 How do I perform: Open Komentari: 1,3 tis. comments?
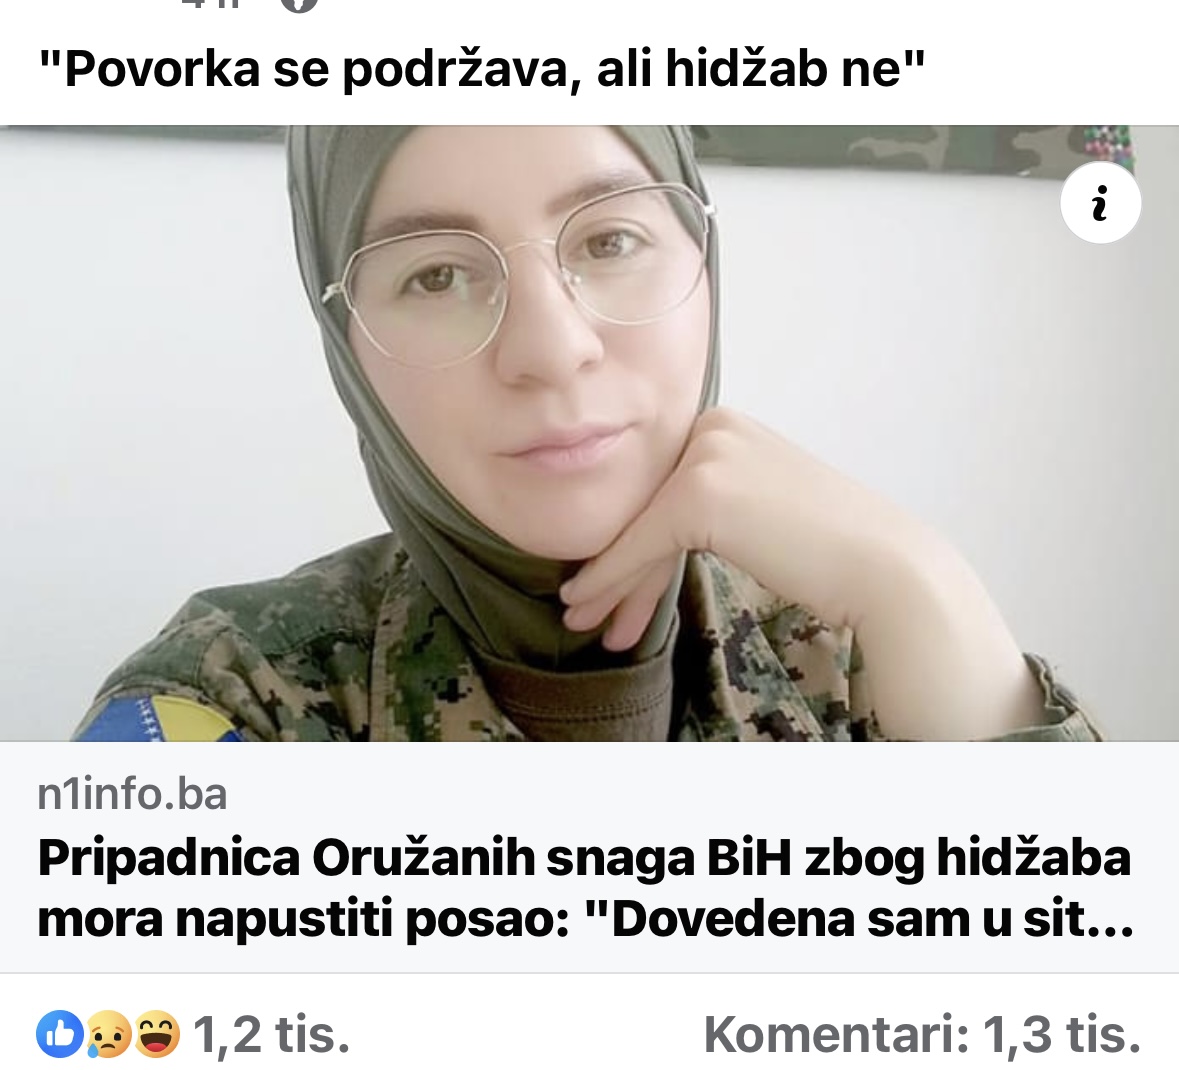pos(922,1035)
